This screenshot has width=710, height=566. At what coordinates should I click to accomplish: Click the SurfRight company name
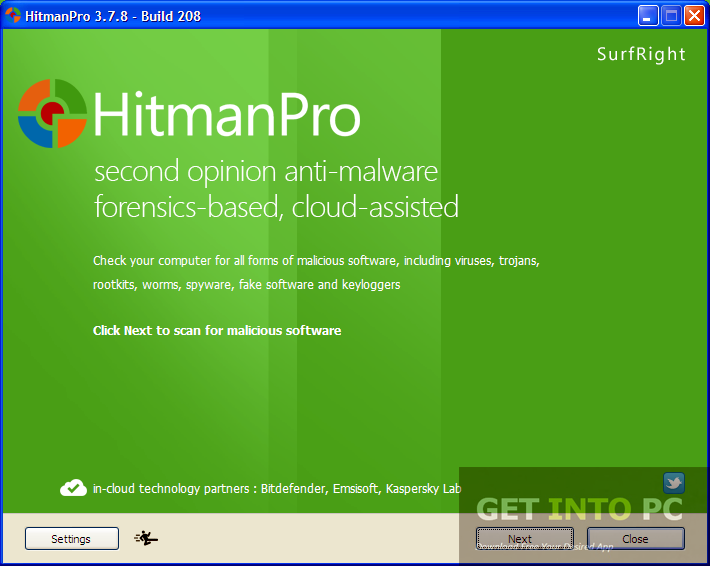tap(641, 54)
